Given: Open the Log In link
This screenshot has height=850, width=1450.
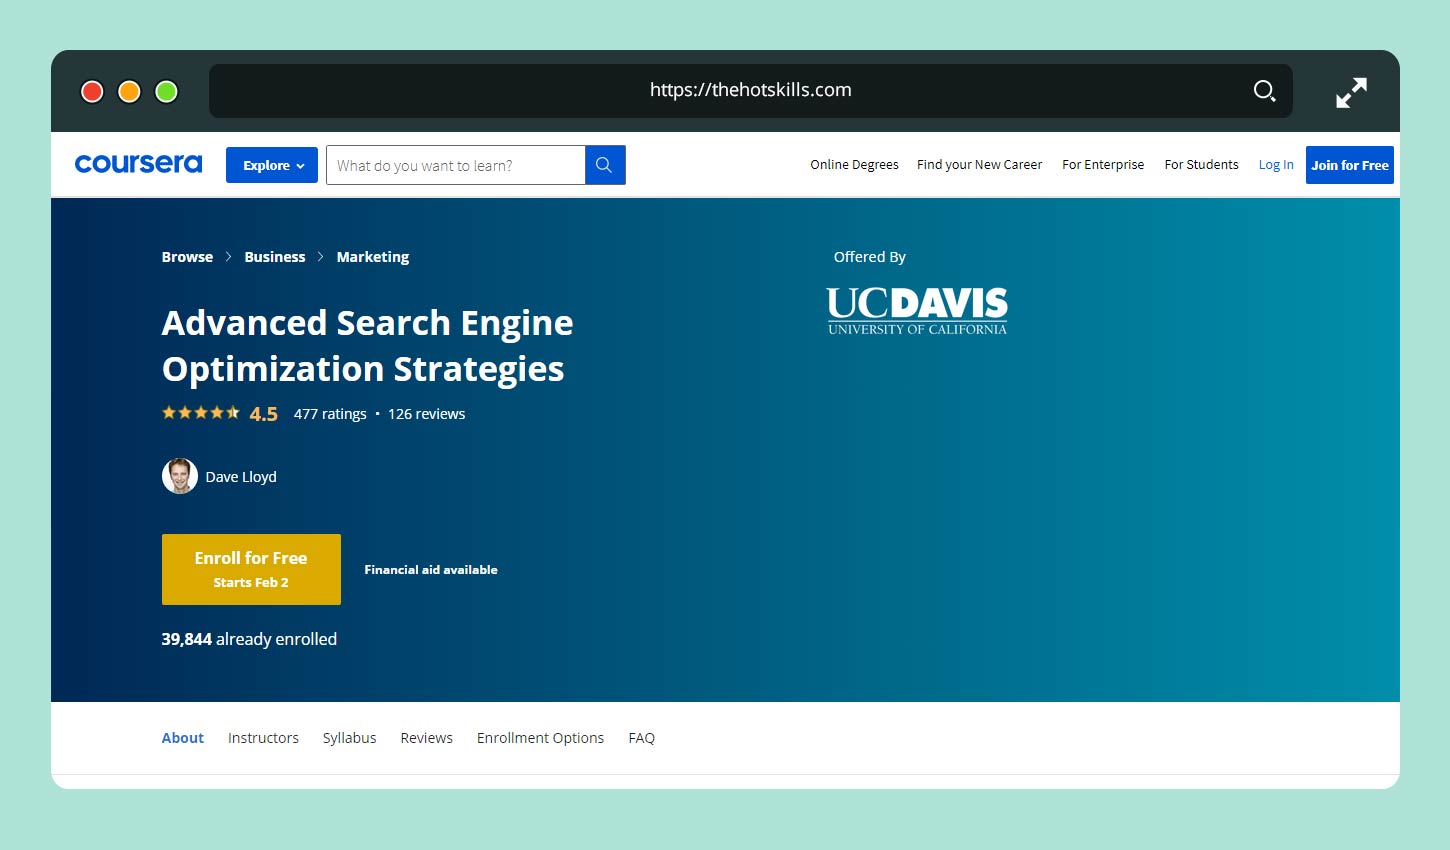Looking at the screenshot, I should pos(1275,165).
